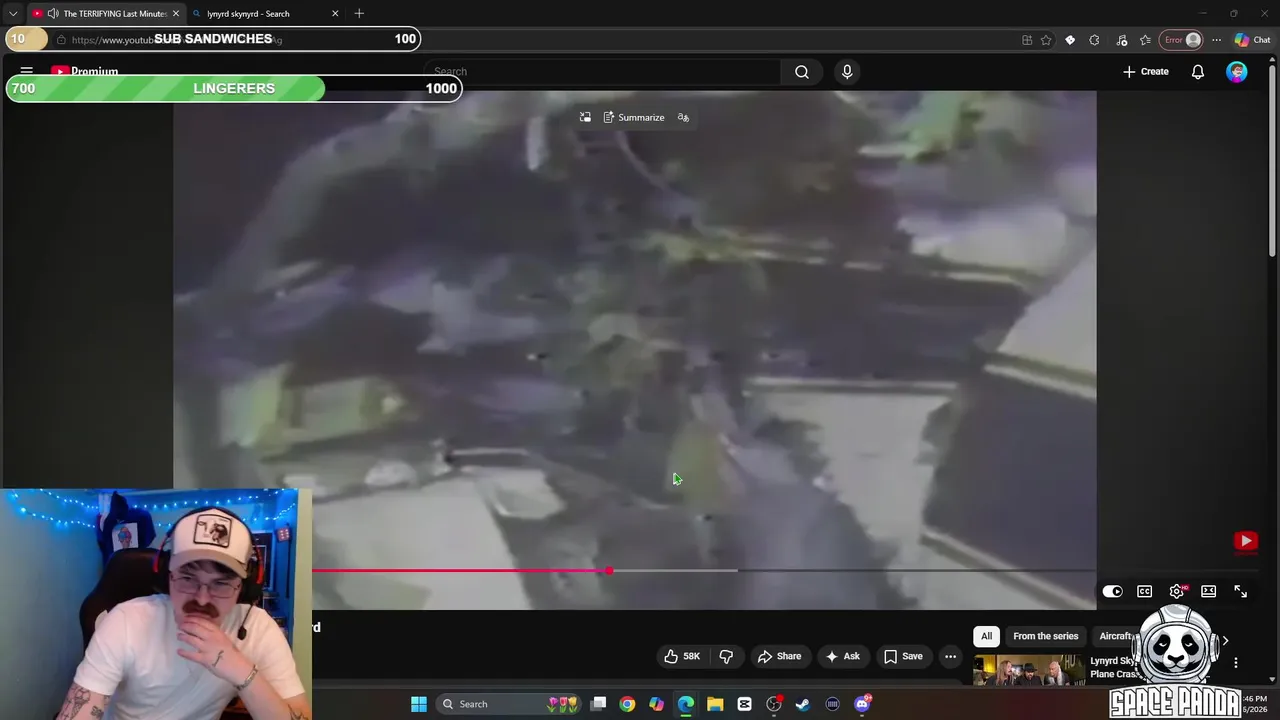Show more filter chips with arrow

[x=1225, y=640]
